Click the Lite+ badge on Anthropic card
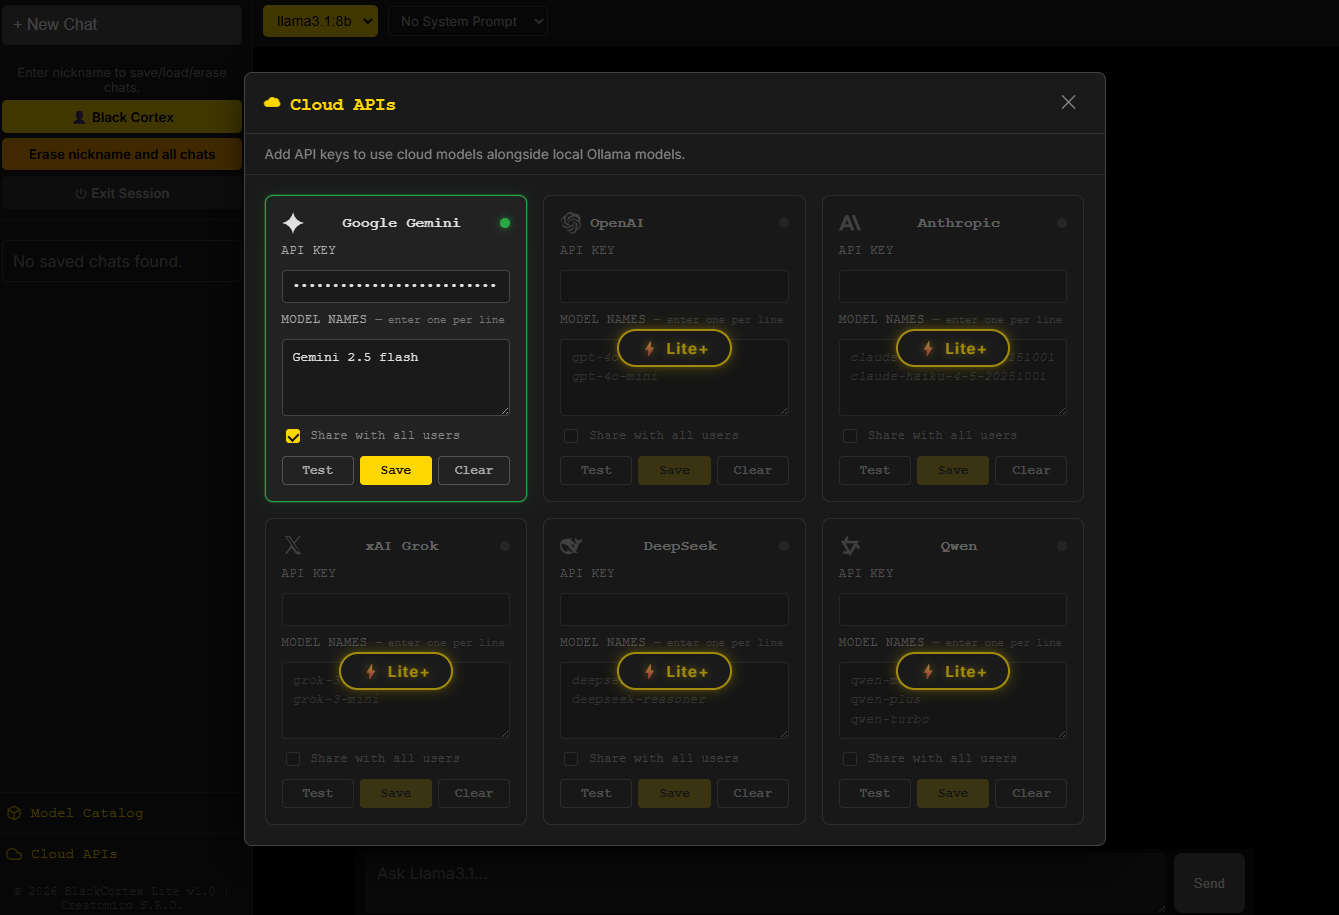The width and height of the screenshot is (1339, 915). tap(953, 348)
